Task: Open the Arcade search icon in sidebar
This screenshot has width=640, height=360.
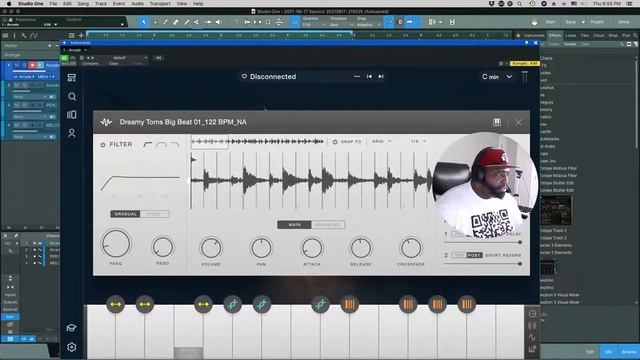Action: click(x=72, y=97)
